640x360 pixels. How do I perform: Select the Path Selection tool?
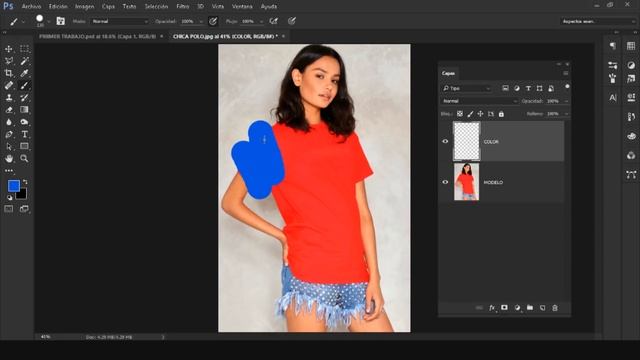pos(9,146)
